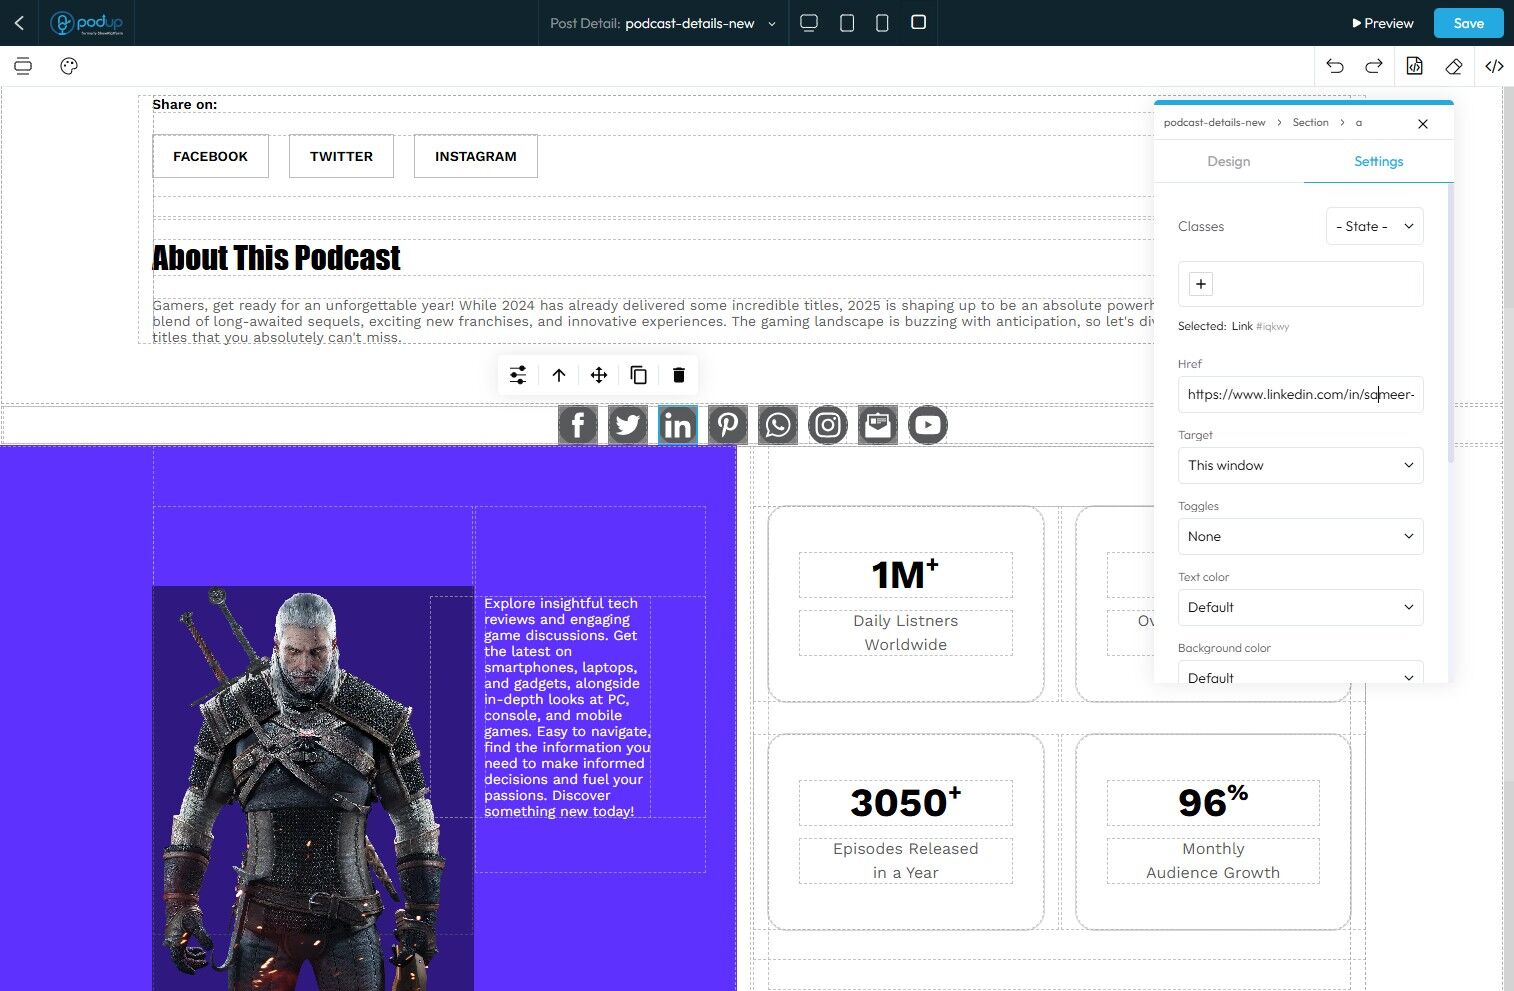Select the YouTube social icon
1514x991 pixels.
928,425
